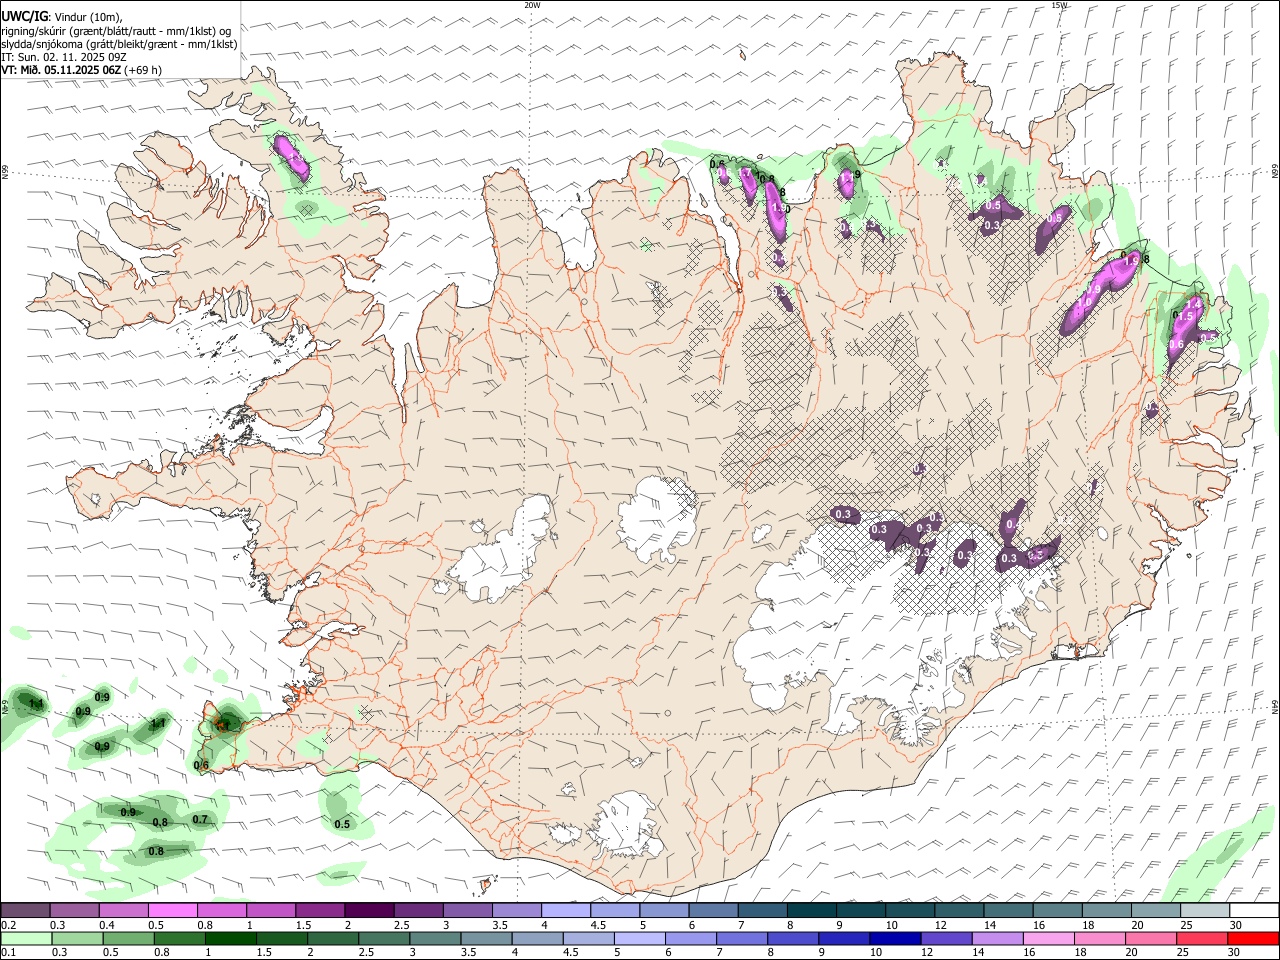Select the dark mauve 0.2 swatch in upper legend row
The width and height of the screenshot is (1280, 960).
[x=25, y=910]
